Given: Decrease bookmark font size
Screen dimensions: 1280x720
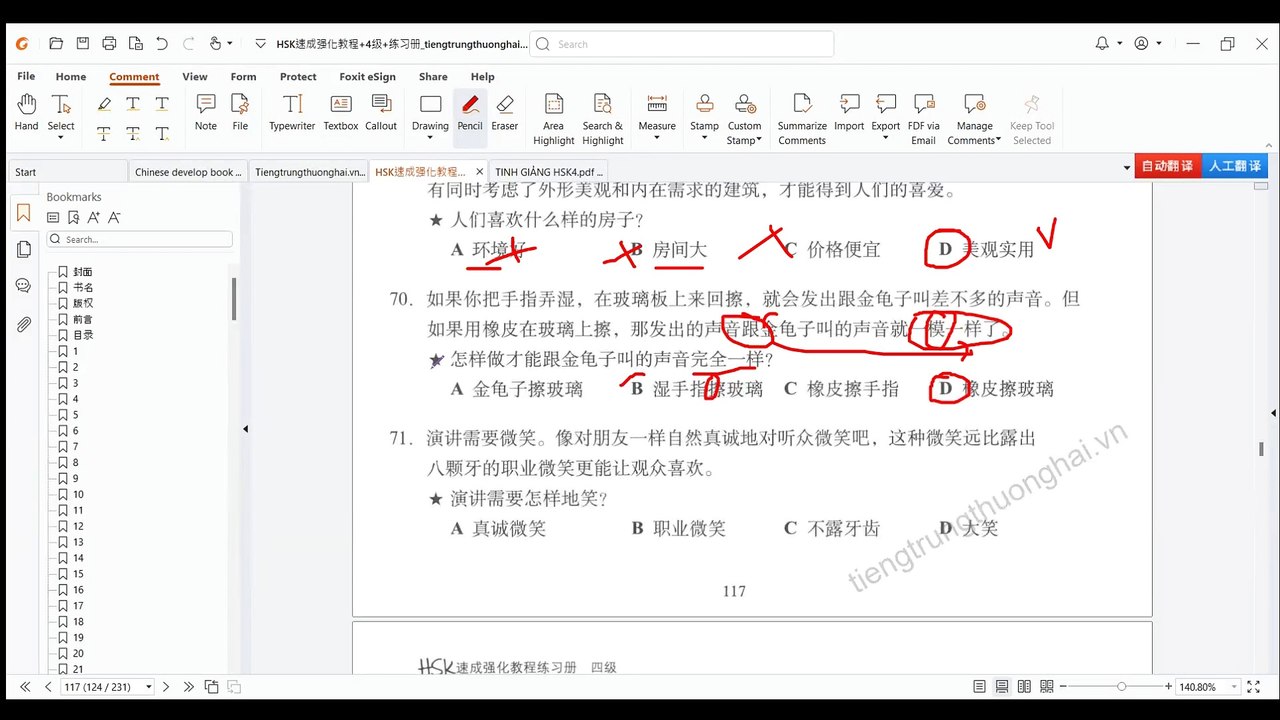Looking at the screenshot, I should [114, 217].
